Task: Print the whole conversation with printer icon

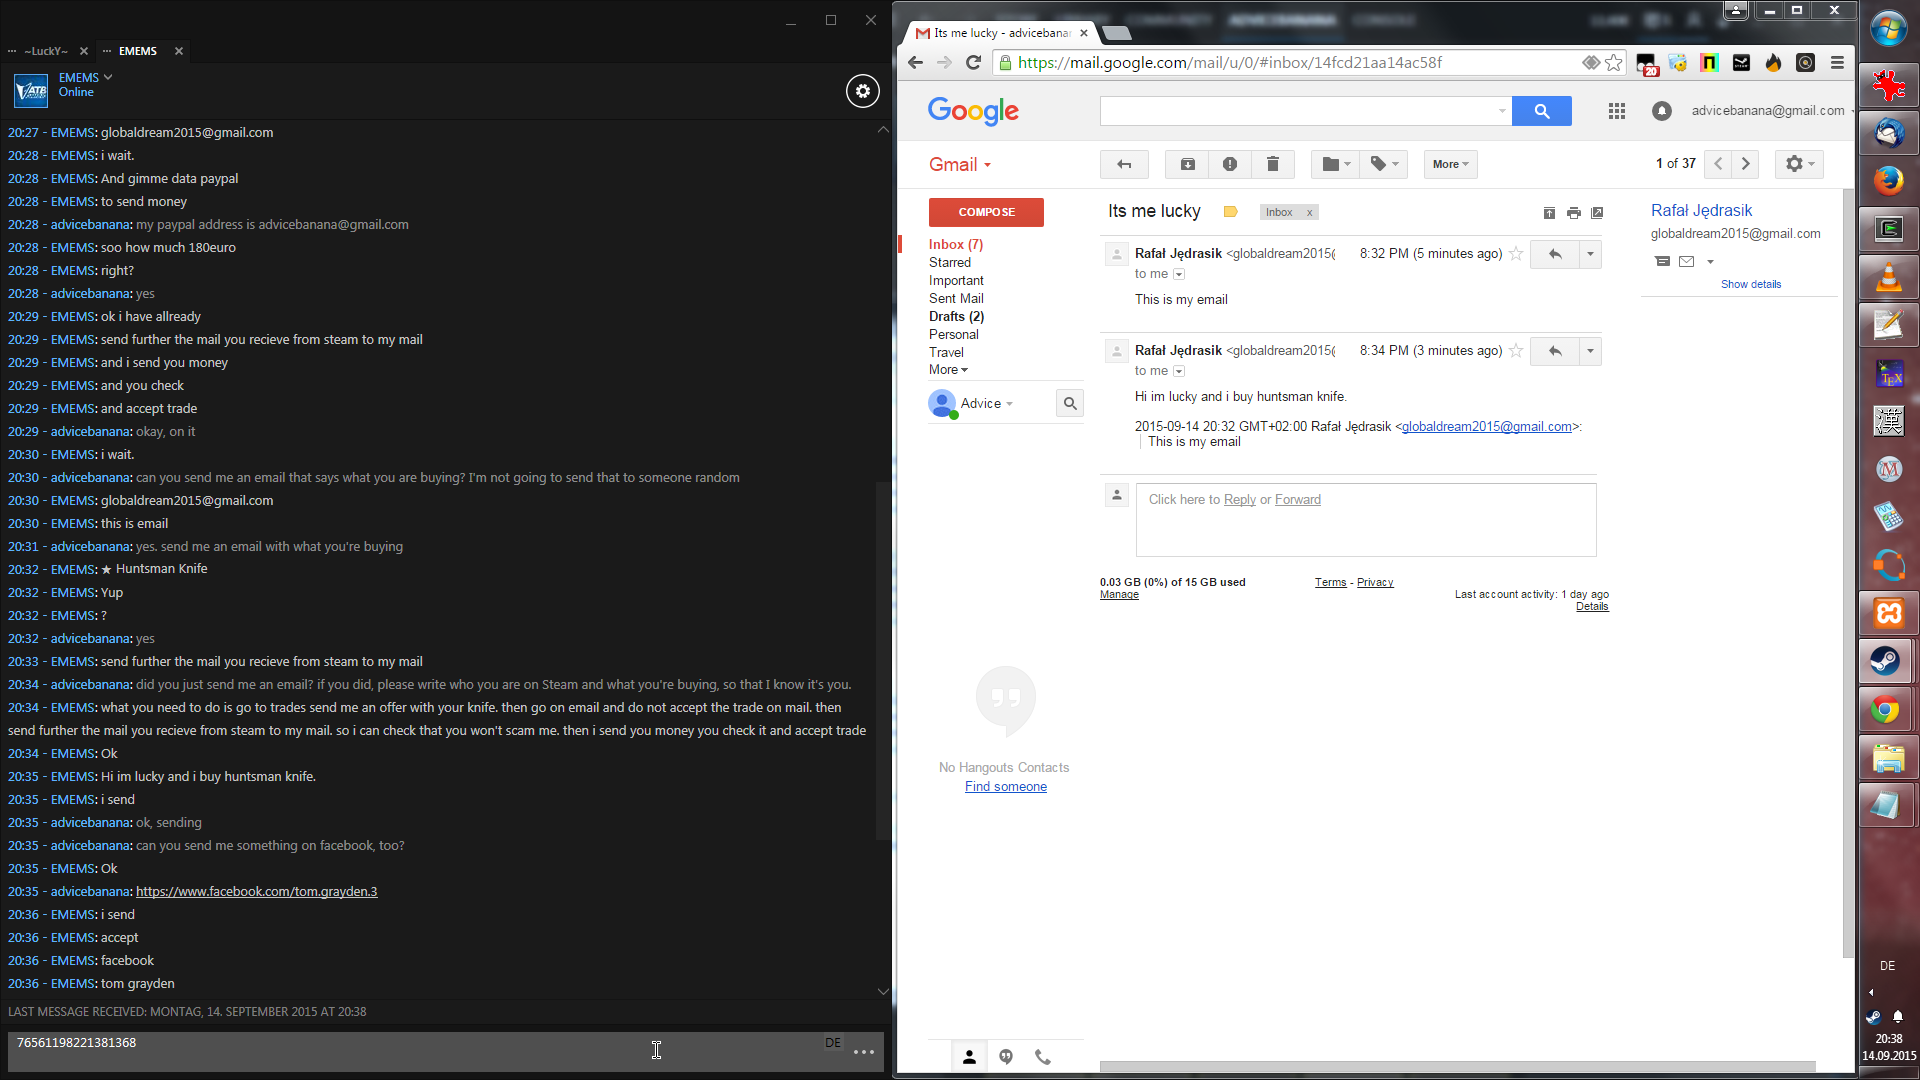Action: pyautogui.click(x=1573, y=213)
